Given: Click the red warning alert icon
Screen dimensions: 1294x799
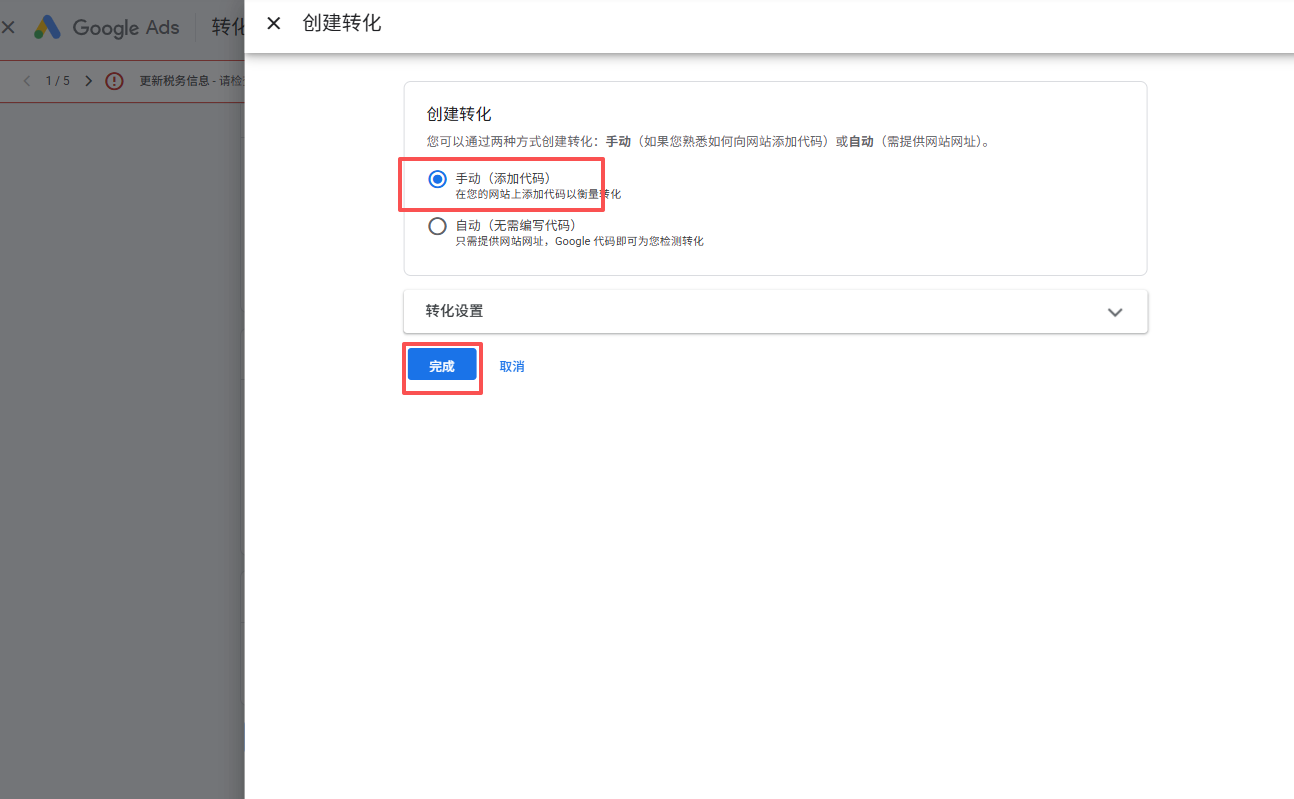Looking at the screenshot, I should pyautogui.click(x=115, y=81).
